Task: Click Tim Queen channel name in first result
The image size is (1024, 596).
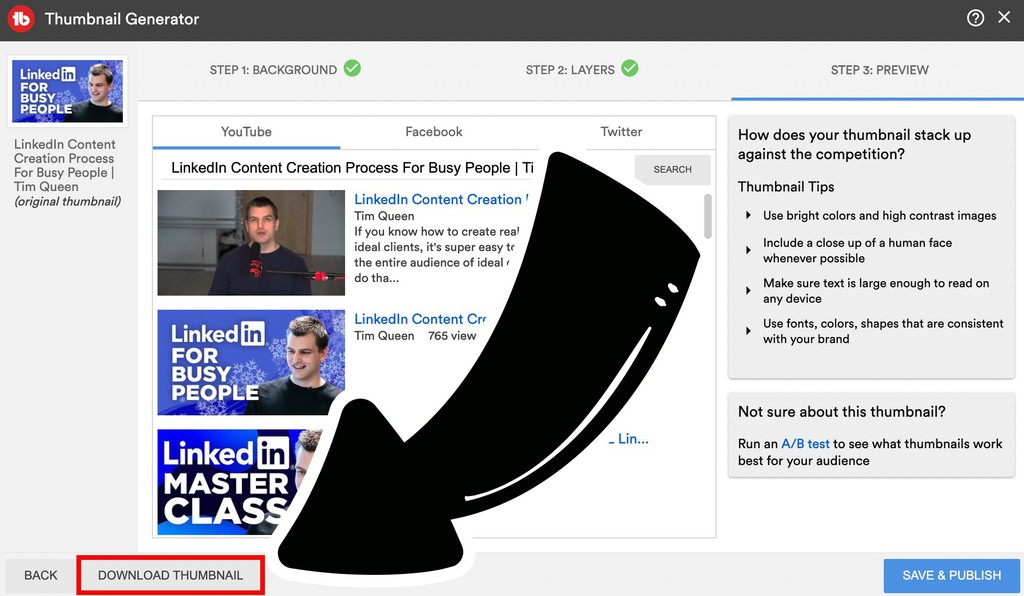Action: [384, 216]
